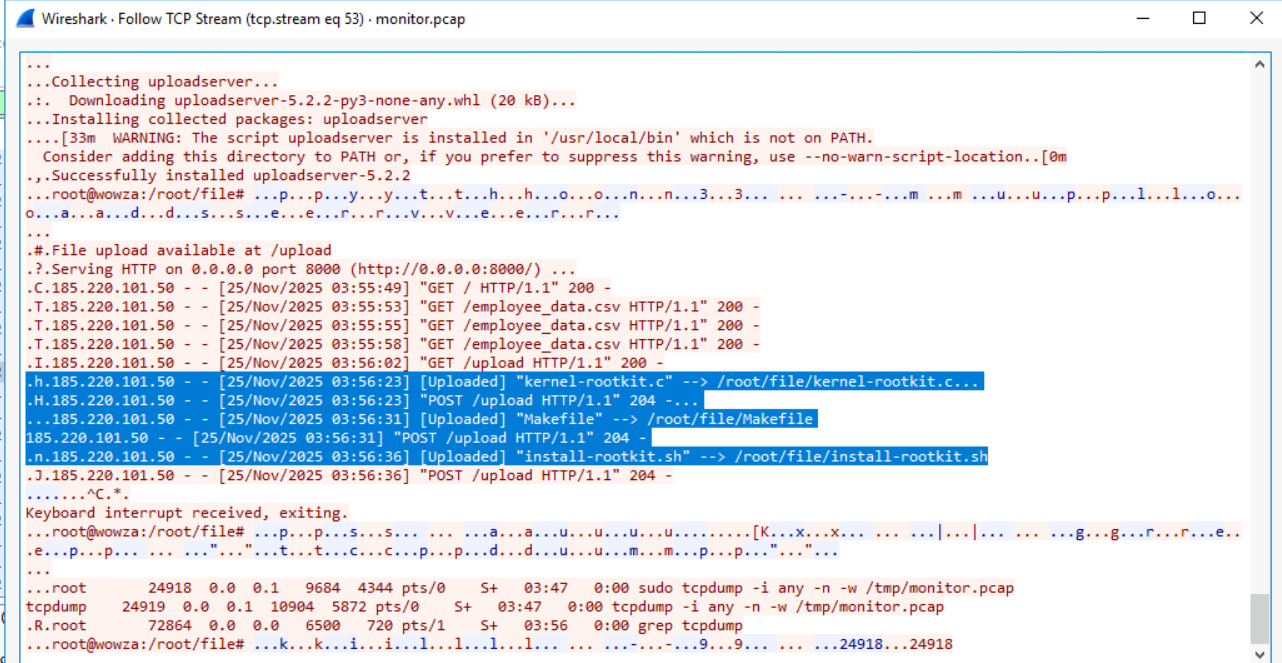The image size is (1282, 663).
Task: Click the 'Downloading uploadserver-5.2.2-py3-none-any.whl' line
Action: point(301,100)
